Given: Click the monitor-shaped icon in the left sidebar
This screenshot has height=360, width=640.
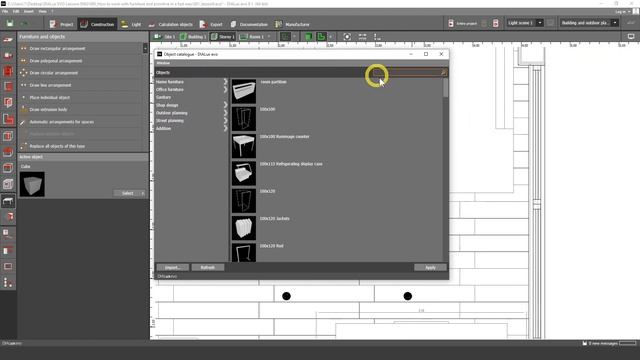Looking at the screenshot, I should [8, 266].
